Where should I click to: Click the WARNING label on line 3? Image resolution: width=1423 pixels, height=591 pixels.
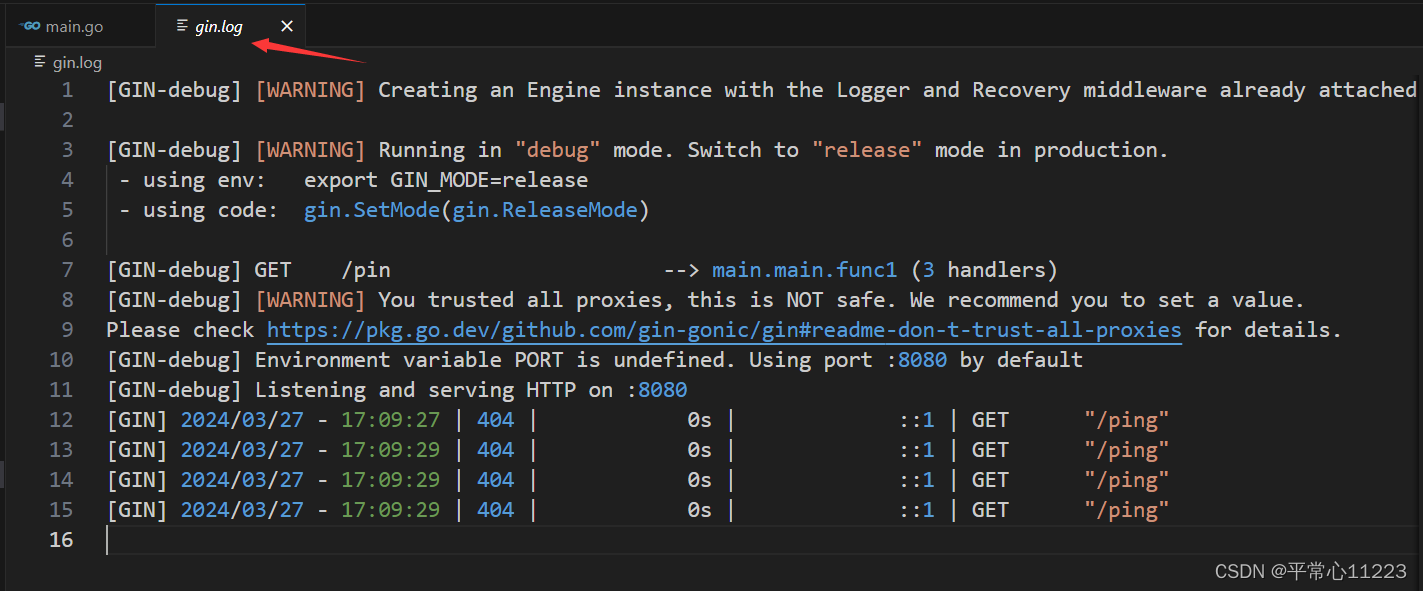pyautogui.click(x=309, y=149)
